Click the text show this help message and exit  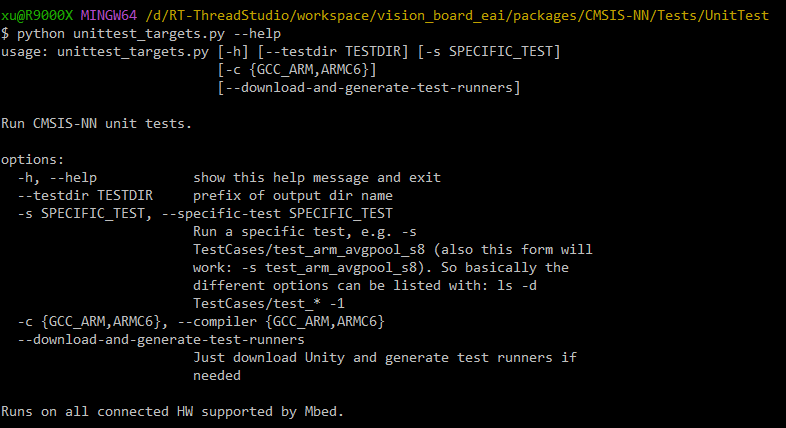[317, 178]
